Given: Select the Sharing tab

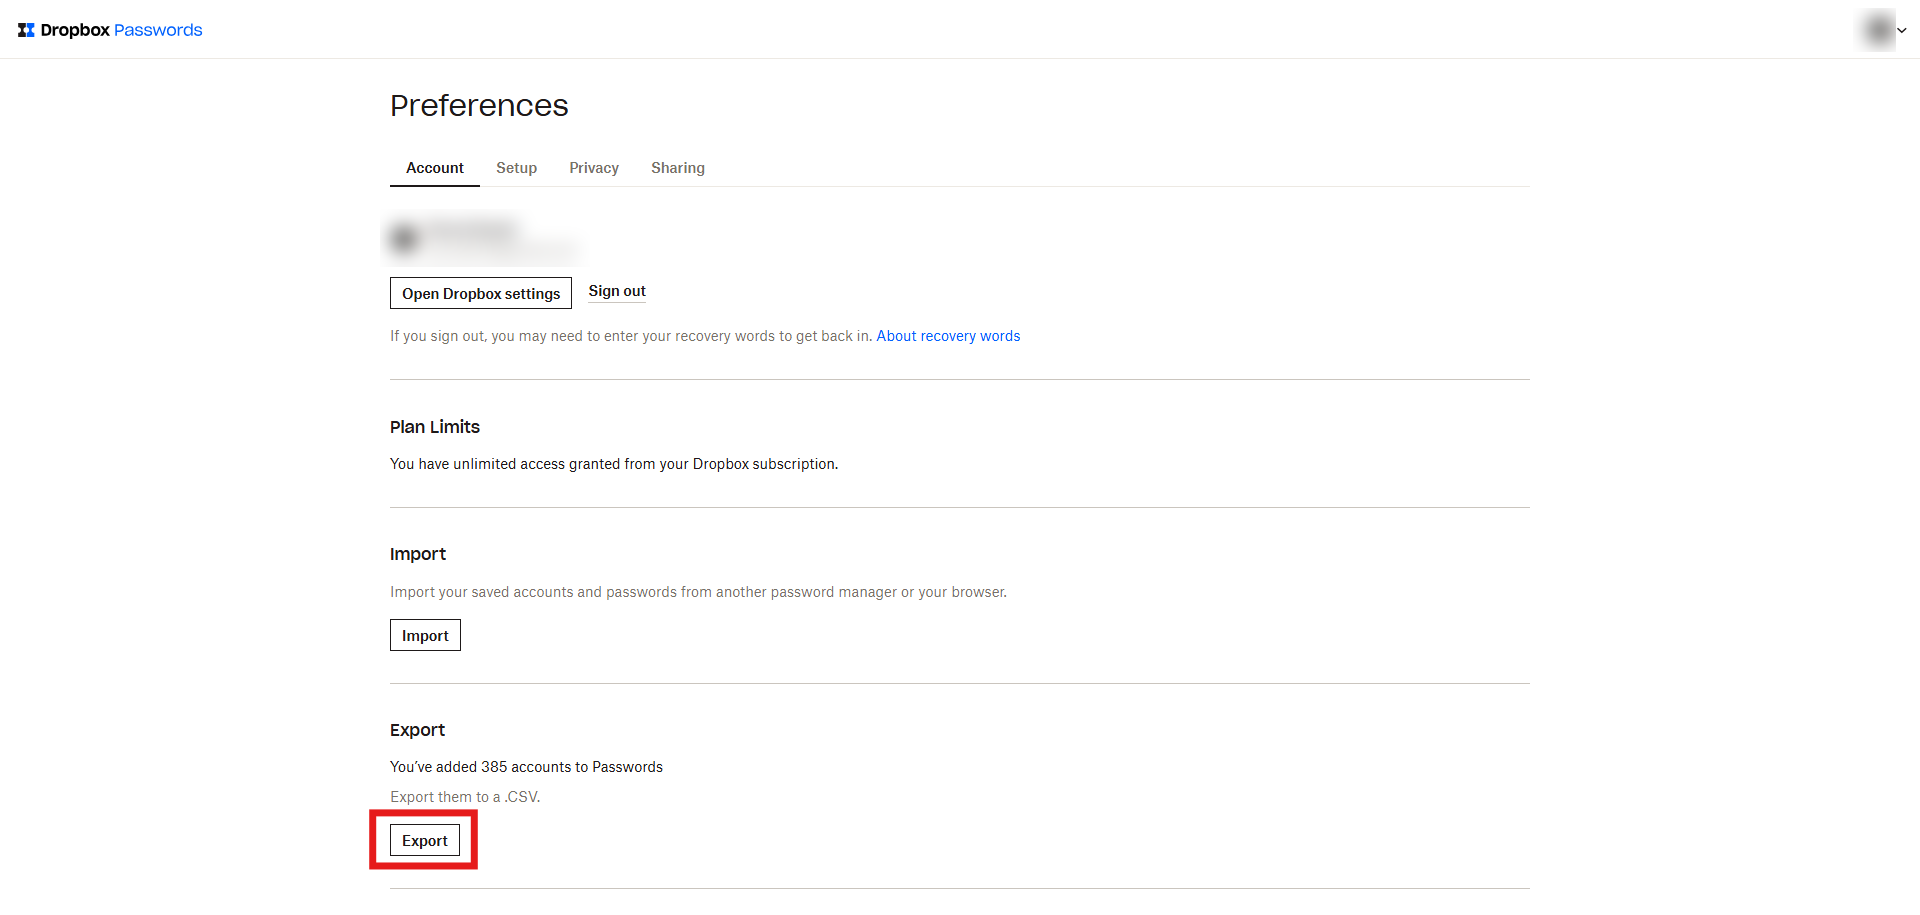Looking at the screenshot, I should [x=677, y=168].
